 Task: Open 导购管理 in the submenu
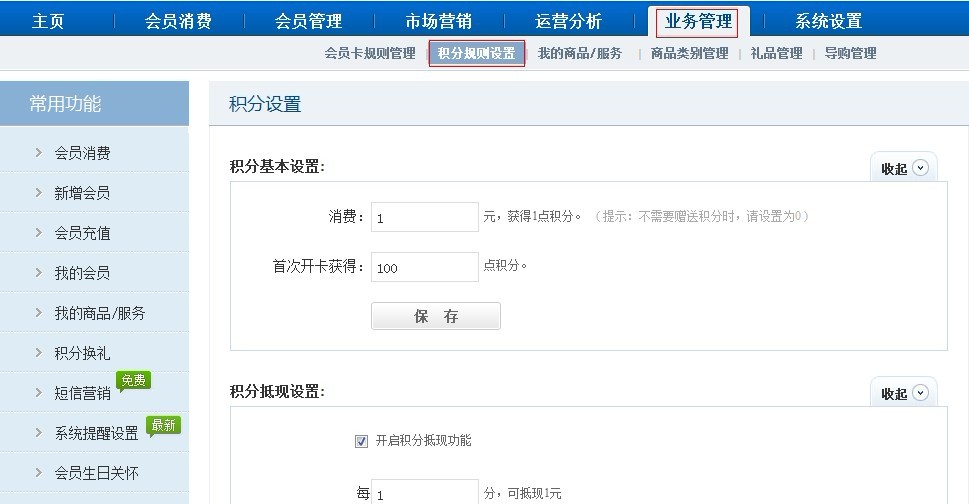(x=850, y=54)
